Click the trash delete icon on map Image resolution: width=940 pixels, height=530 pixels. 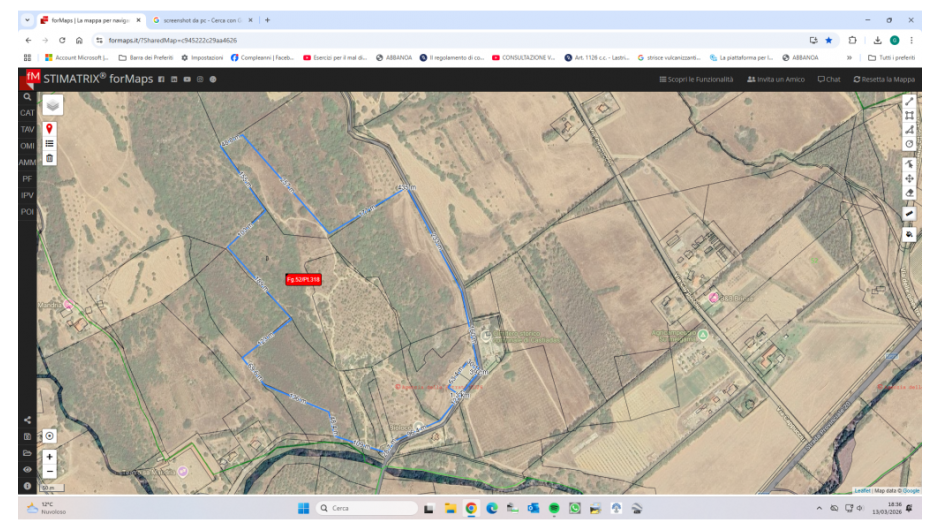point(49,158)
